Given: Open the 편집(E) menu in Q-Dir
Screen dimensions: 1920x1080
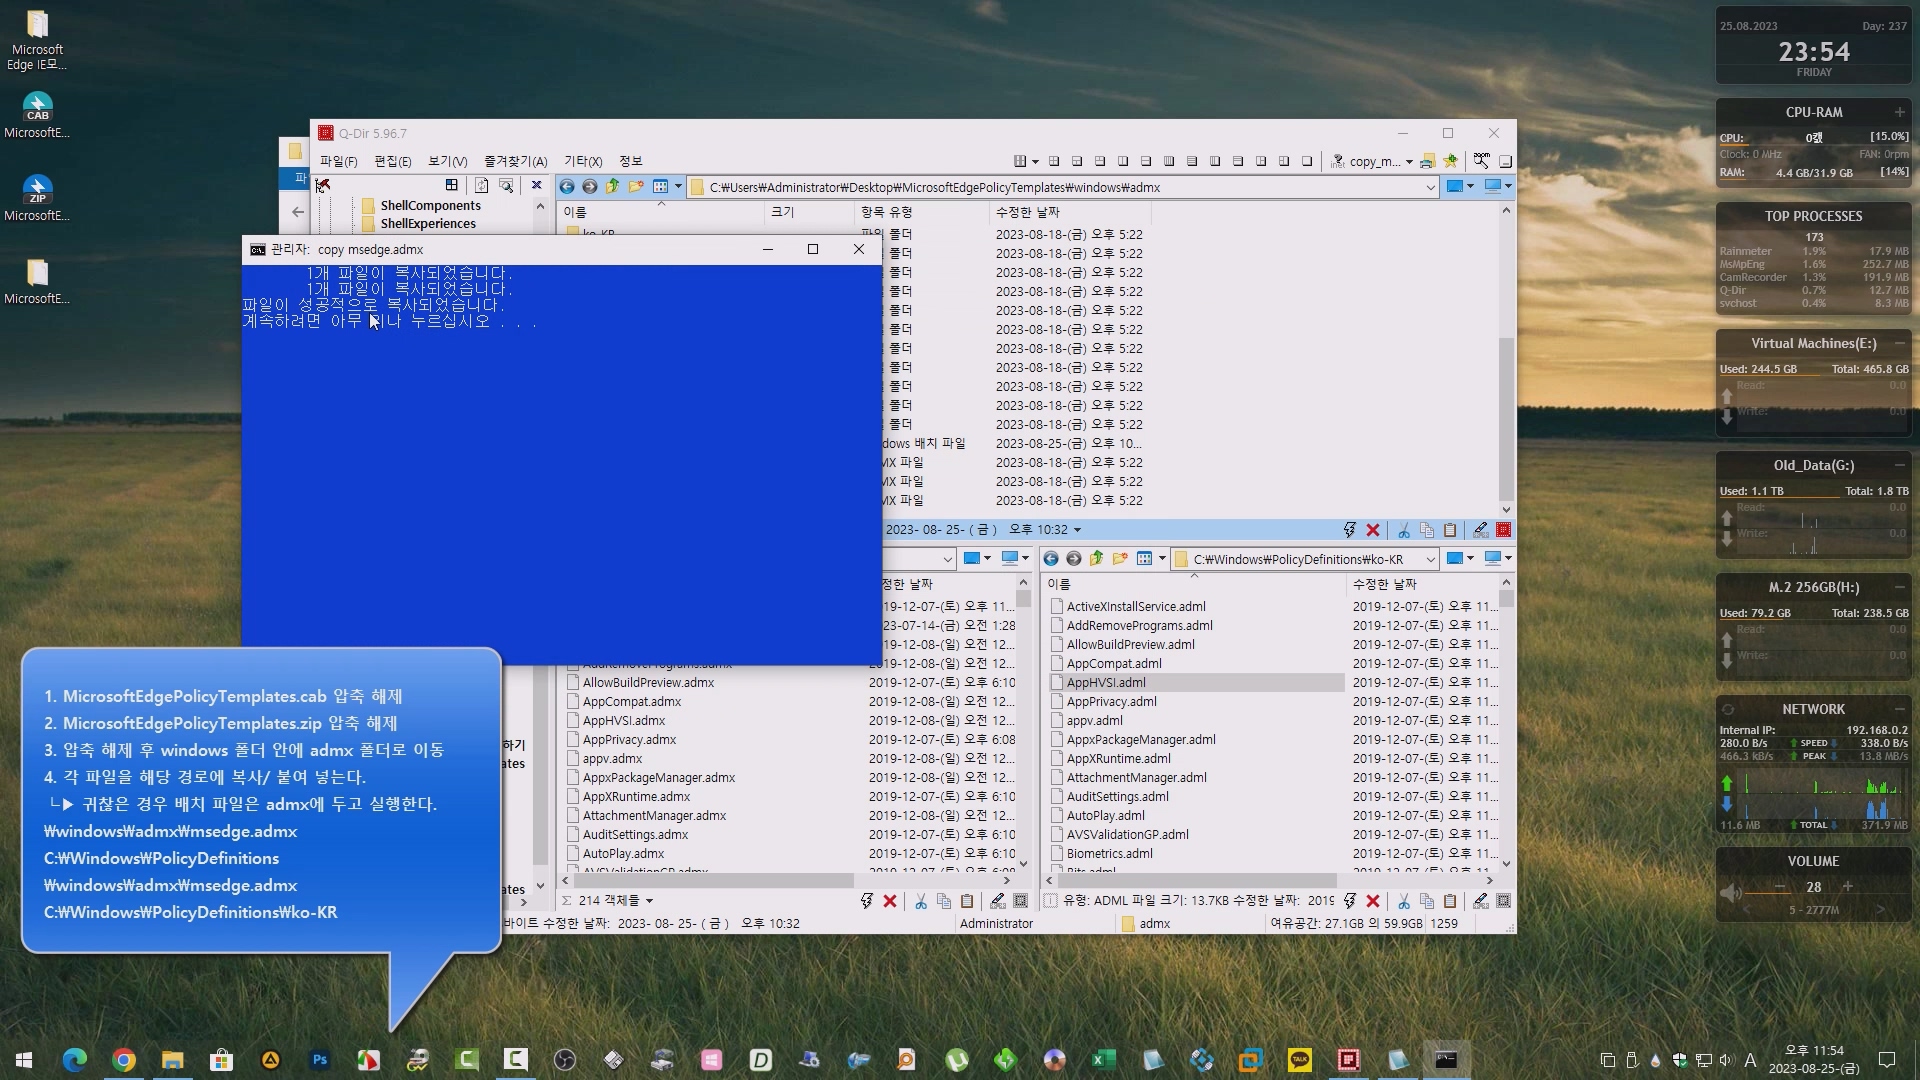Looking at the screenshot, I should (x=392, y=161).
